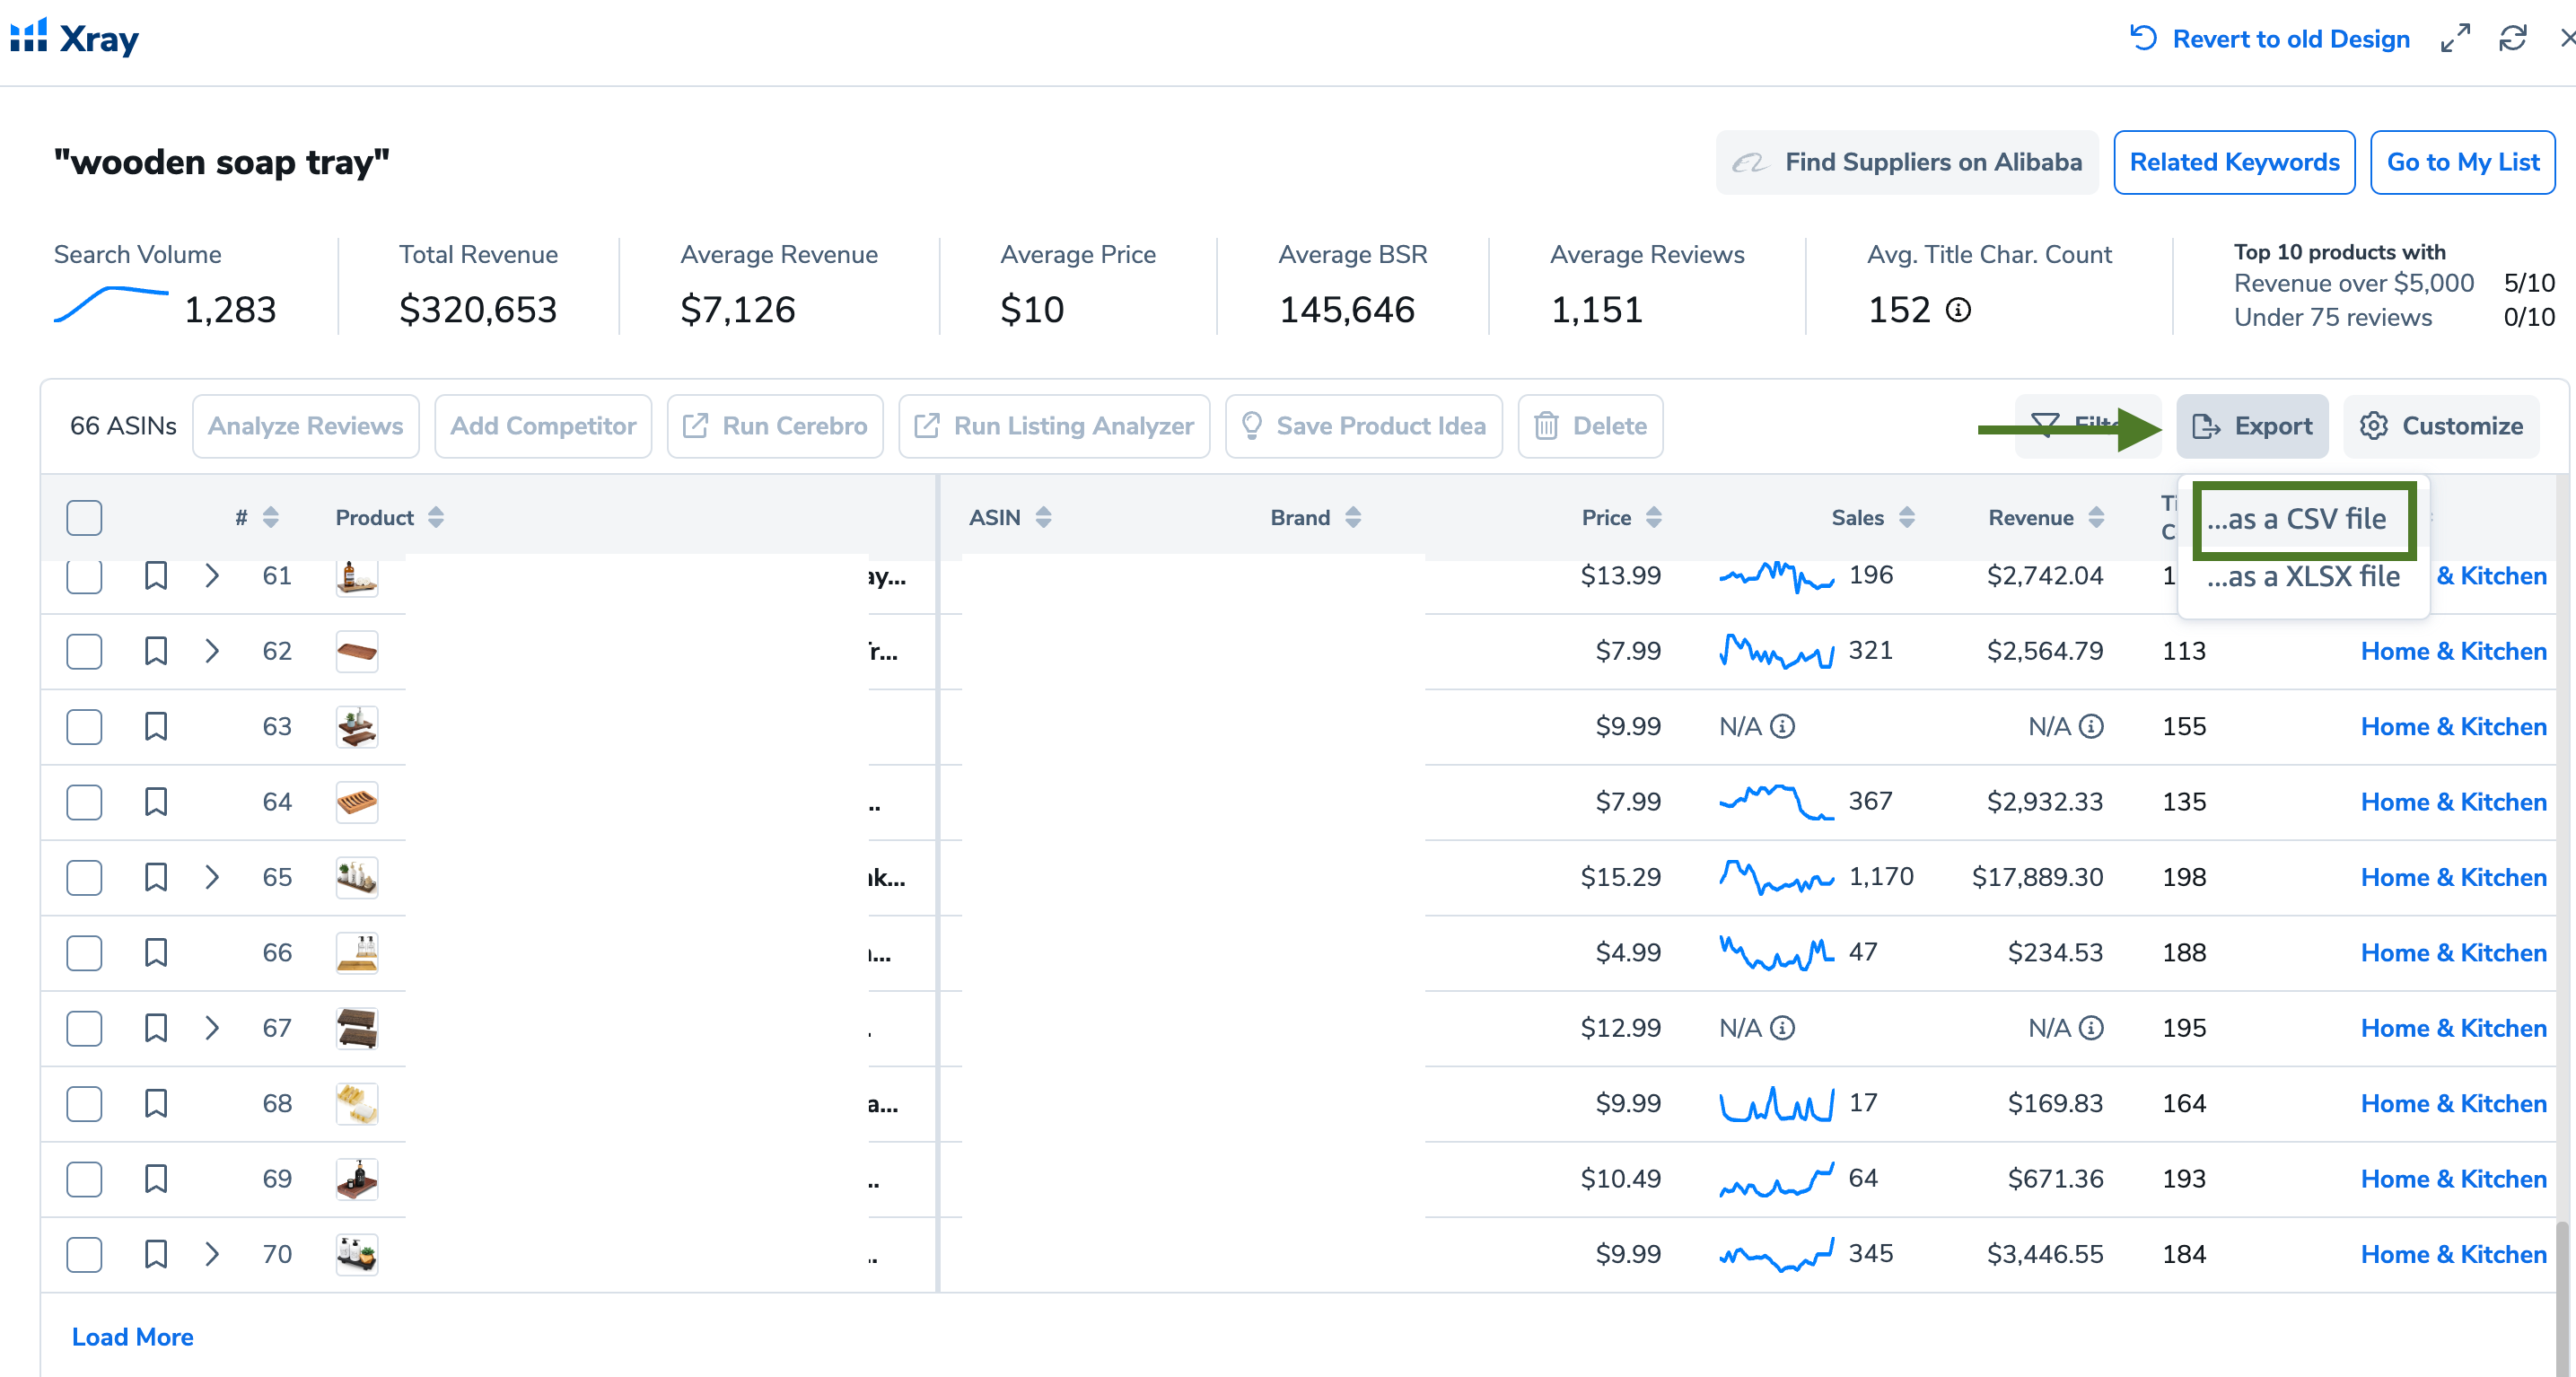Image resolution: width=2576 pixels, height=1377 pixels.
Task: Click the expand fullscreen arrows icon
Action: pos(2455,39)
